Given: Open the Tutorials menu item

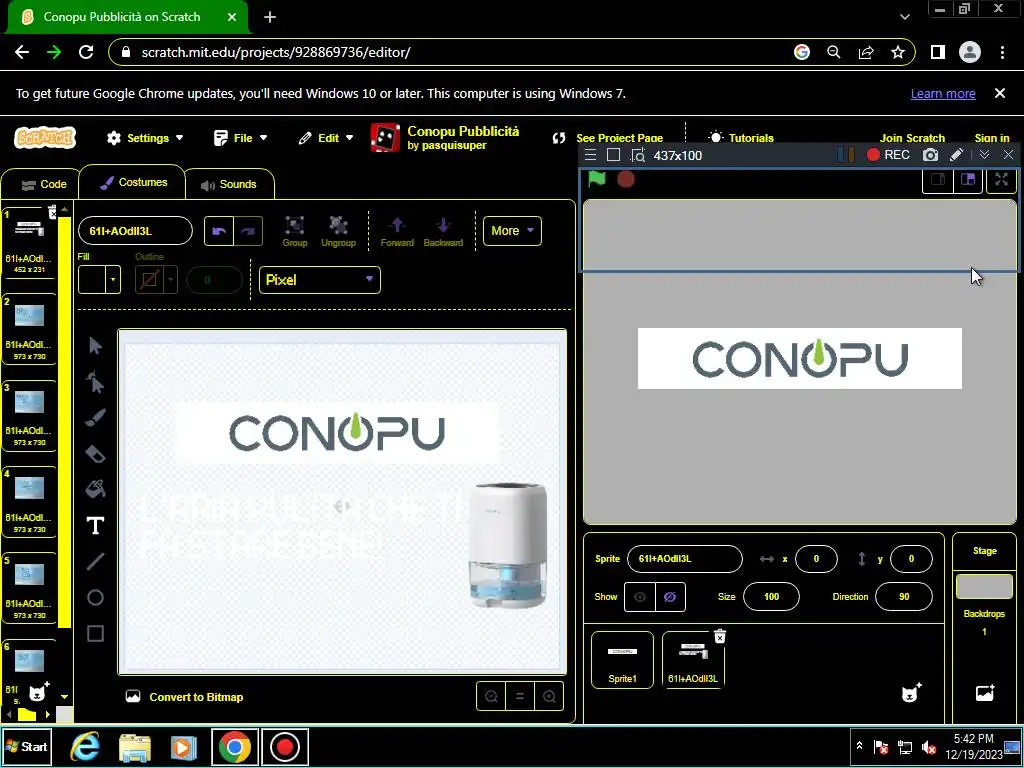Looking at the screenshot, I should pos(741,138).
